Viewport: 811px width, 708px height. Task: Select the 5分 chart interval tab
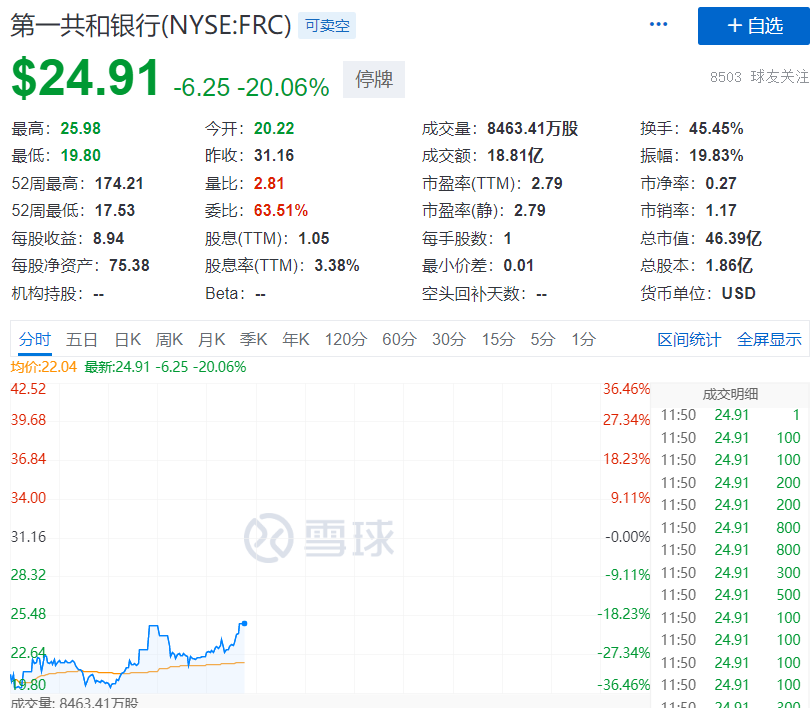pyautogui.click(x=543, y=339)
